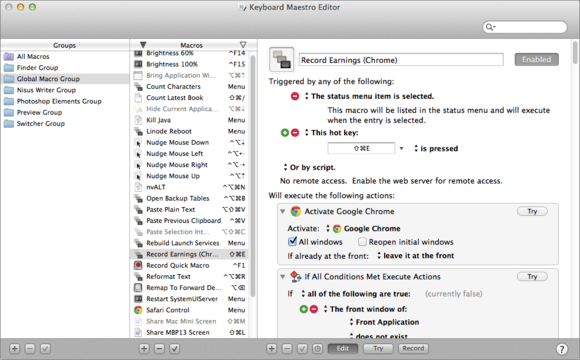580x360 pixels.
Task: Click the macro icon beside the name field
Action: coord(281,60)
